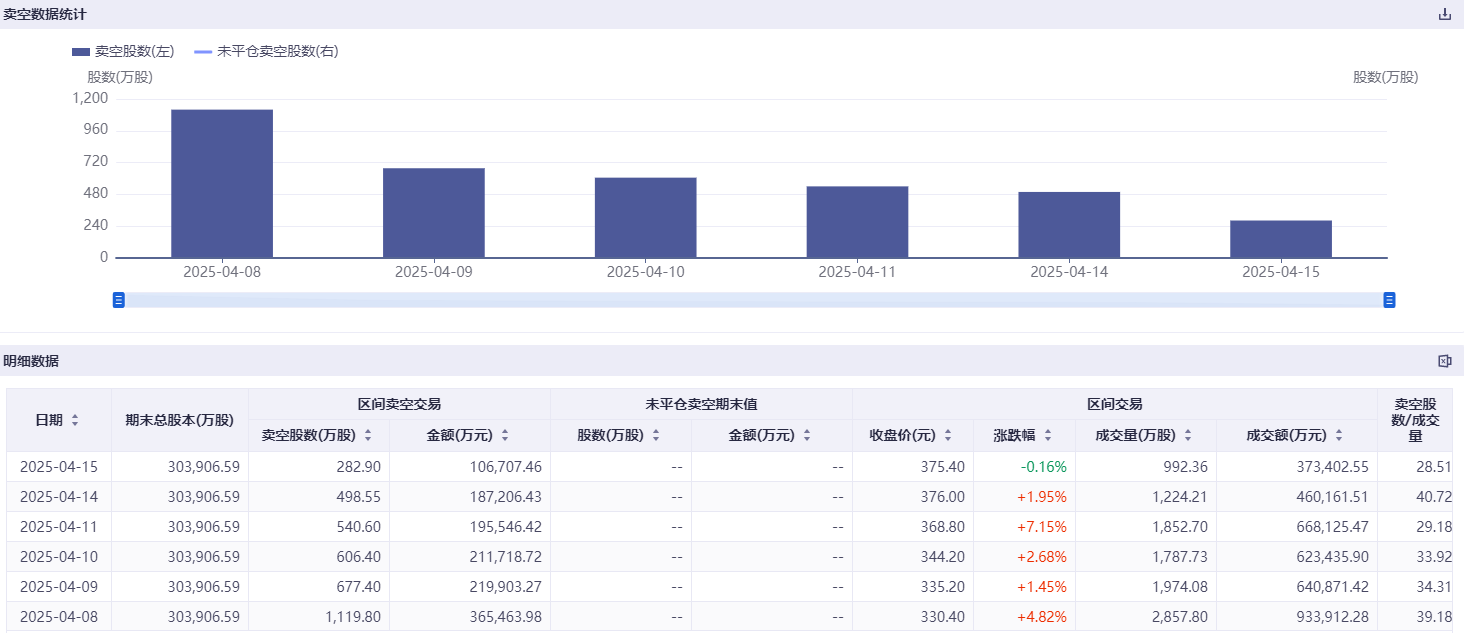1464x633 pixels.
Task: Sort table by 日期 column
Action: coord(75,421)
